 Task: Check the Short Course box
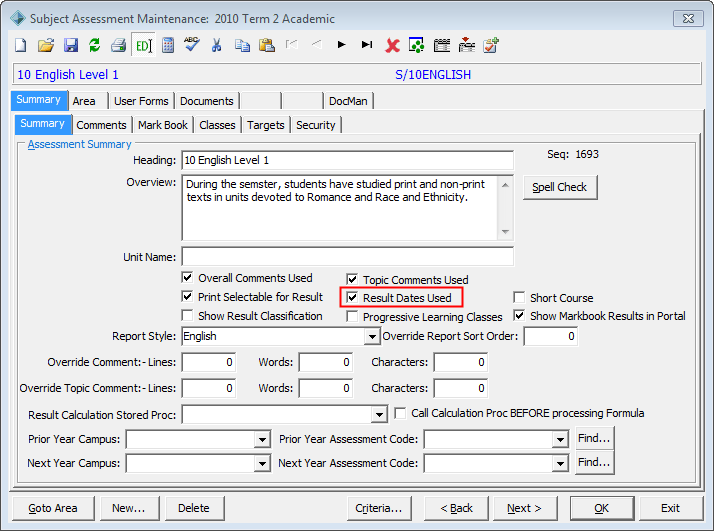(519, 298)
